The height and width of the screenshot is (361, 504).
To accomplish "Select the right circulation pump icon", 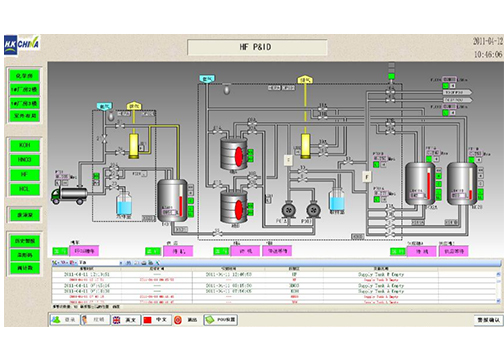I will click(x=313, y=210).
